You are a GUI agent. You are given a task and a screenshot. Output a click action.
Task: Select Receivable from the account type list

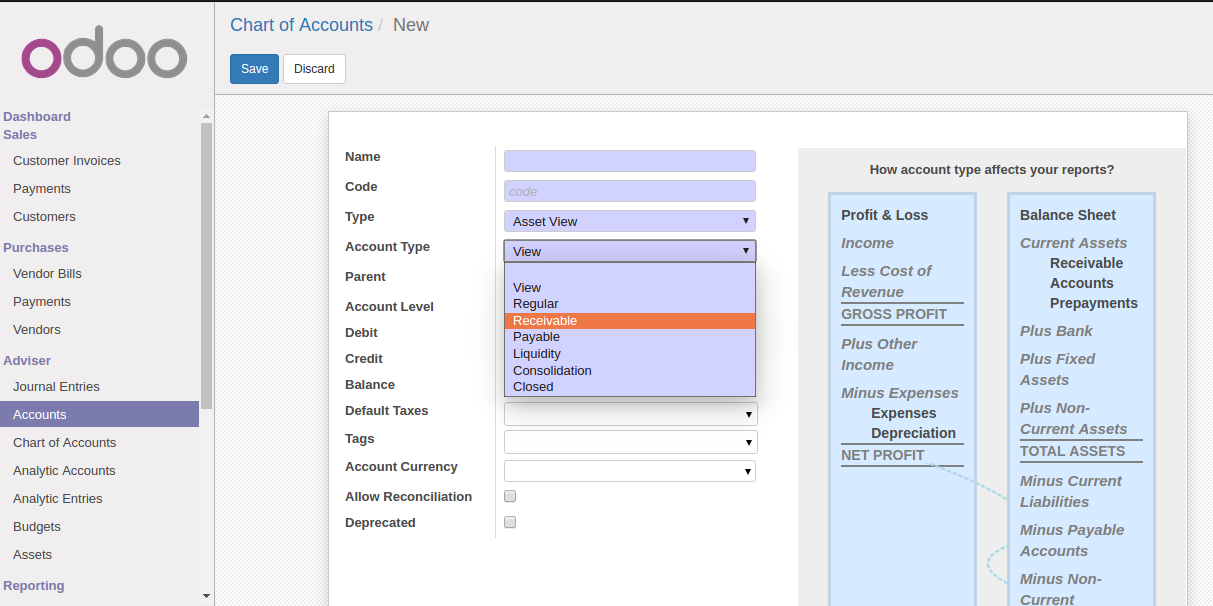[629, 321]
